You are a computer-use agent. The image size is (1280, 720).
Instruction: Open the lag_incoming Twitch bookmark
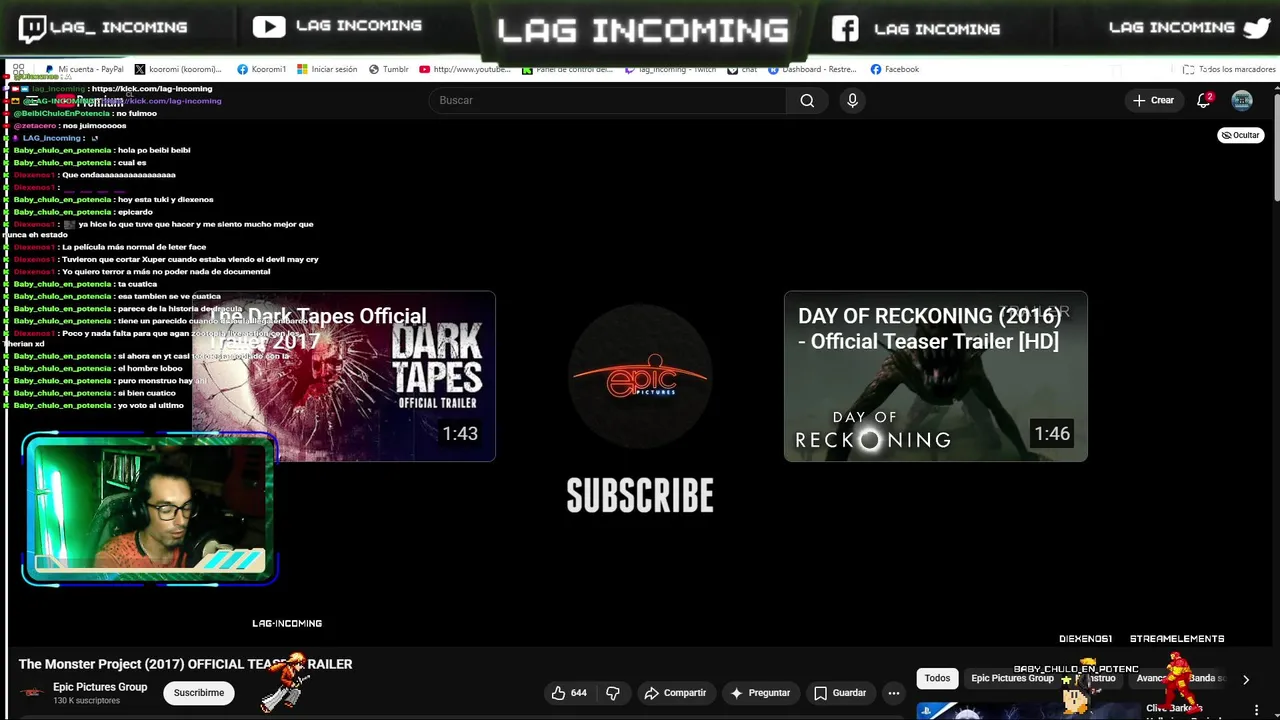pos(670,69)
